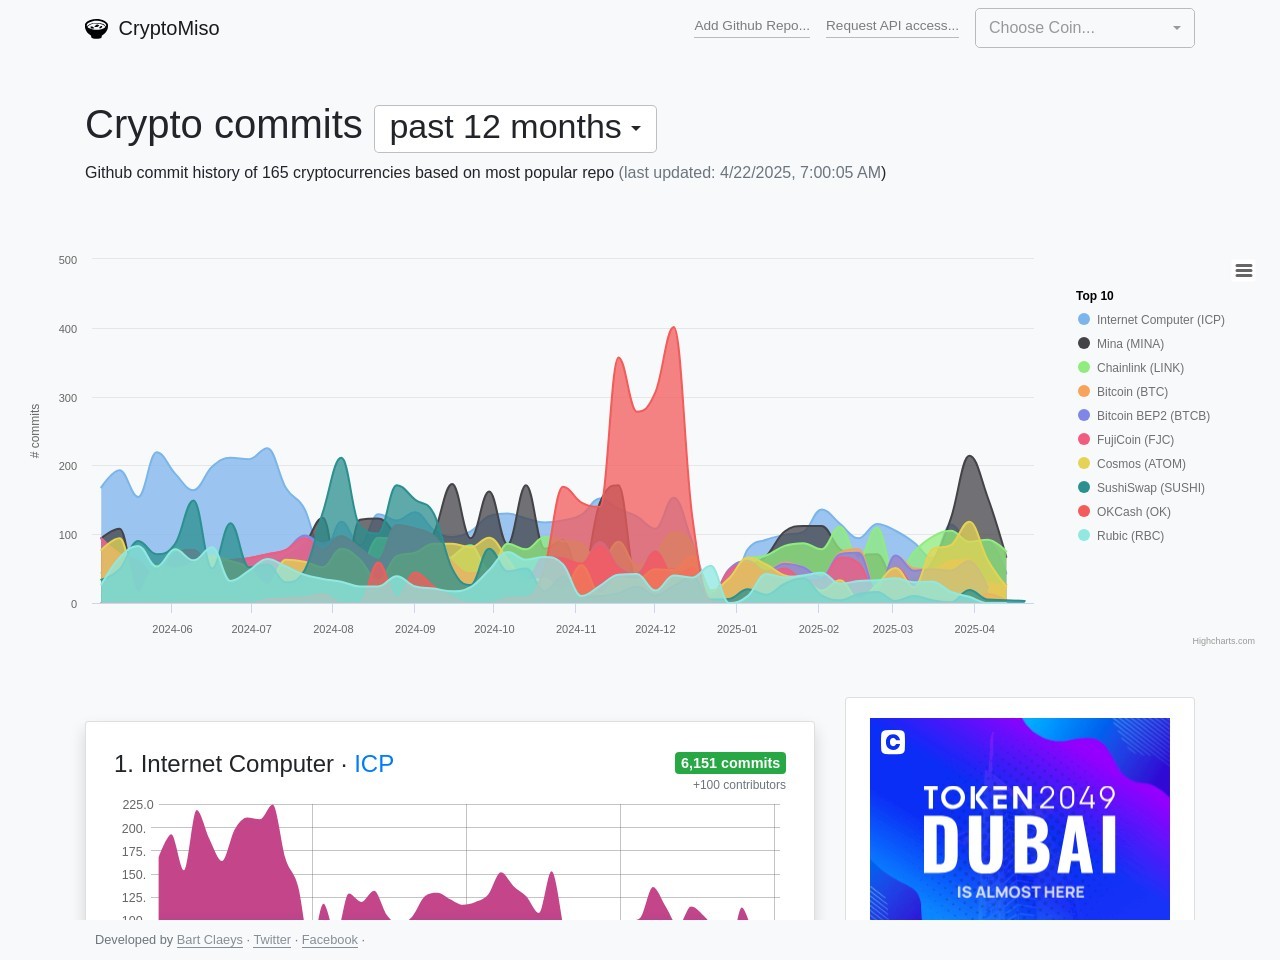Click the 6,151 commits badge
Viewport: 1280px width, 960px height.
pos(729,762)
